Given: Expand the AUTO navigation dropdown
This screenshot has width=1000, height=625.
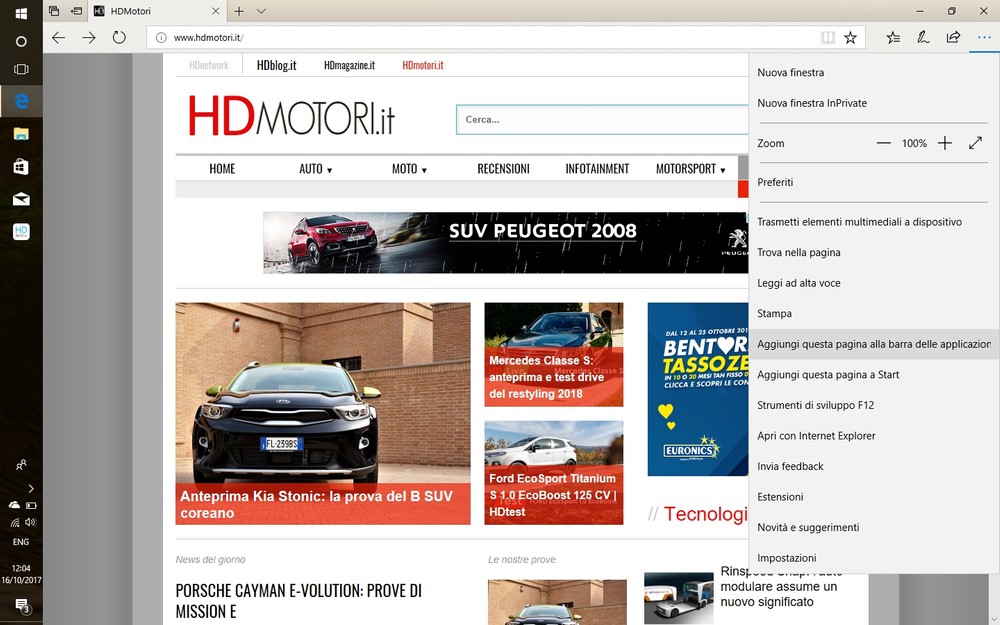Looking at the screenshot, I should [x=315, y=169].
